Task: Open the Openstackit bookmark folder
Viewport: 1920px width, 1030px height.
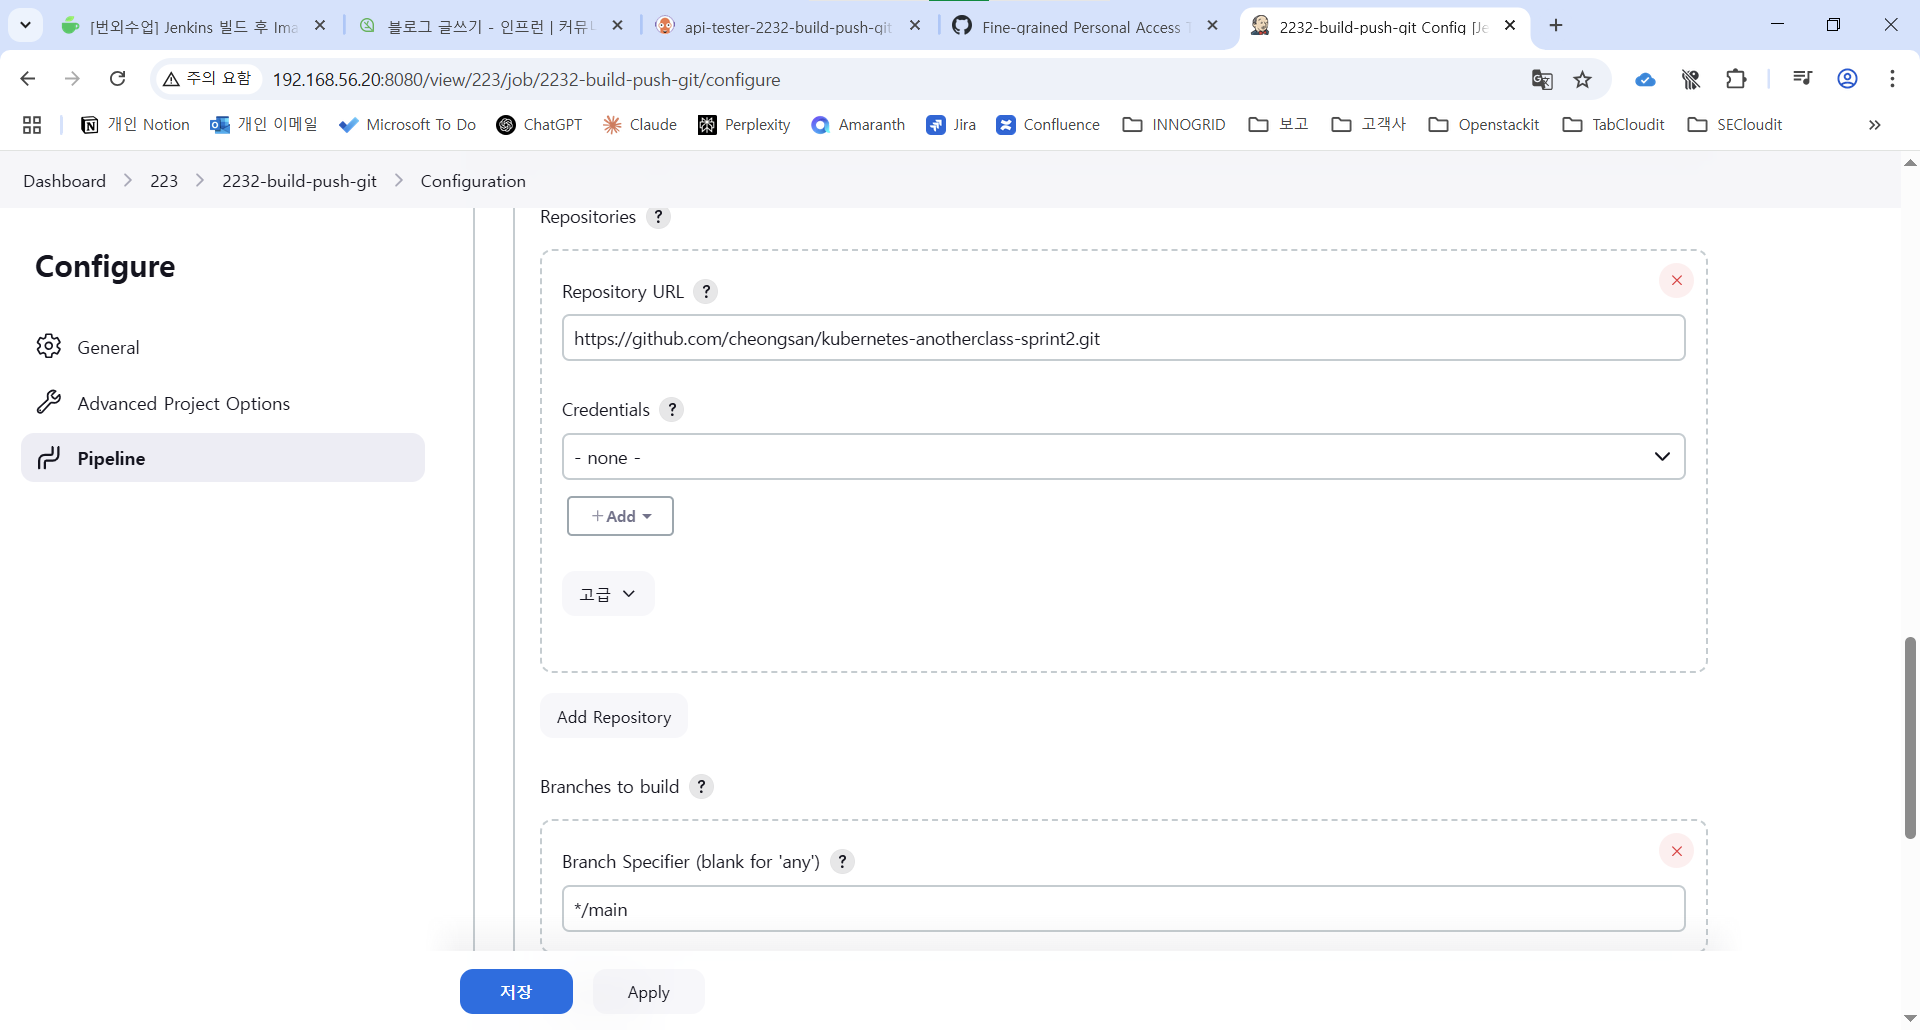Action: pos(1484,125)
